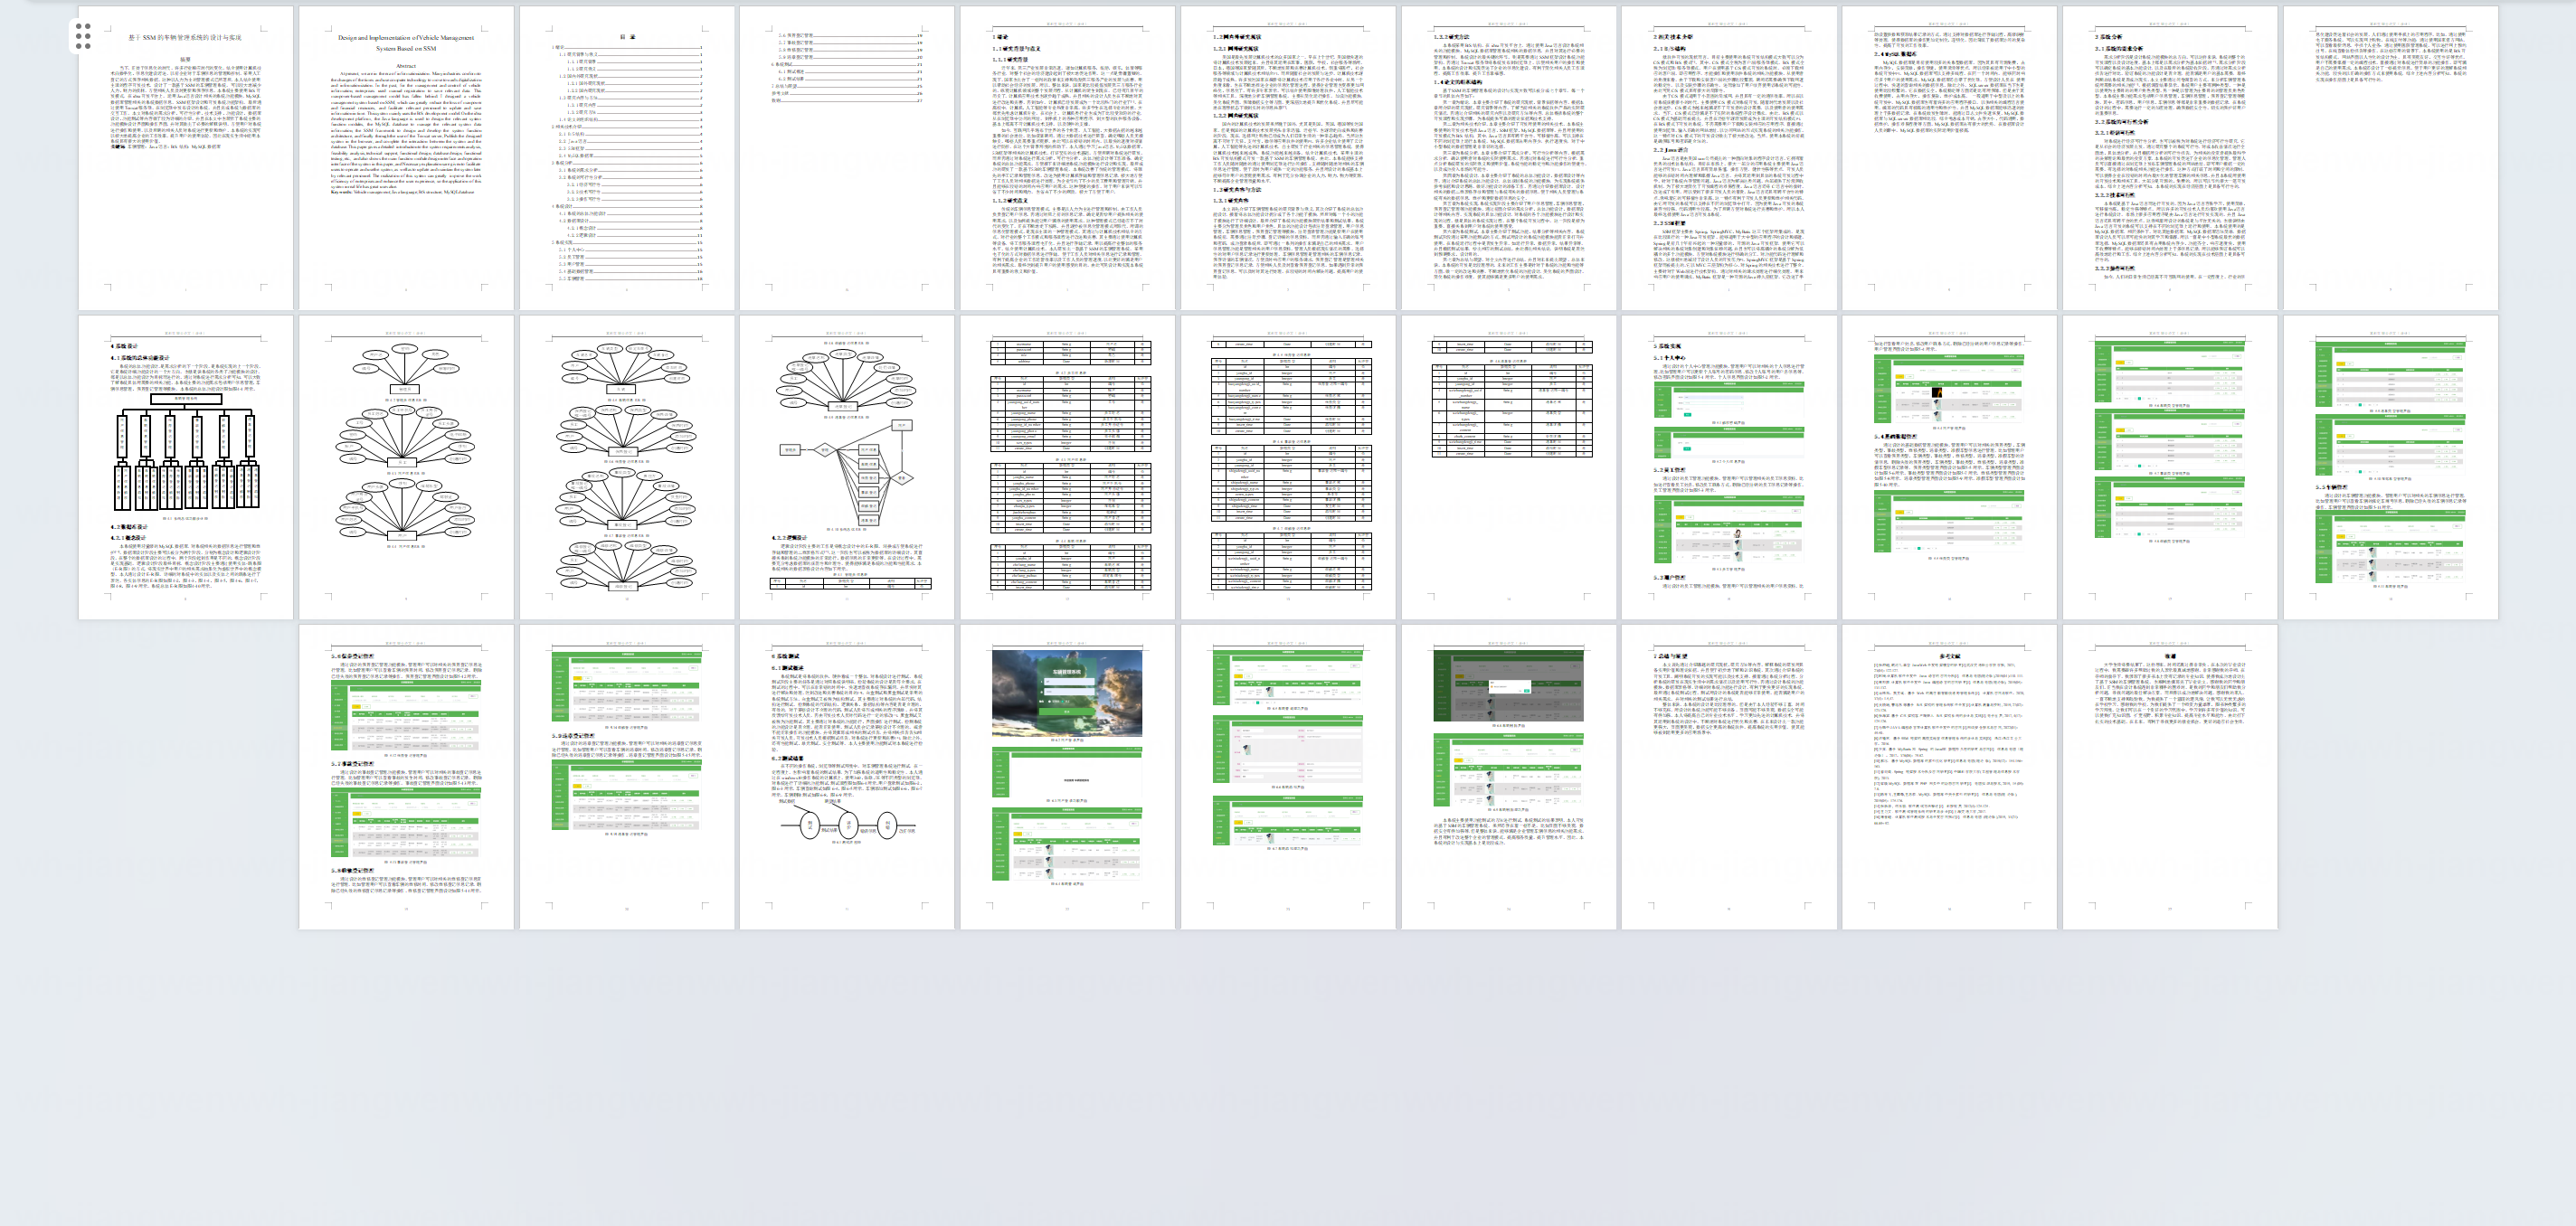Open the chapter 2 相关技术介绍 page thumbnail

pyautogui.click(x=1729, y=158)
